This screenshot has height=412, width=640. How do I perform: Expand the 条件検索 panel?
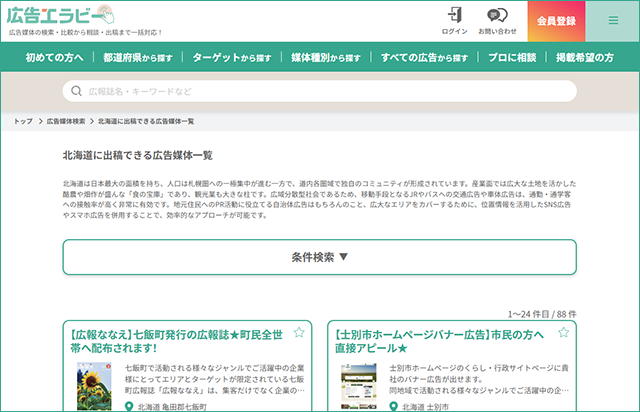(x=319, y=257)
